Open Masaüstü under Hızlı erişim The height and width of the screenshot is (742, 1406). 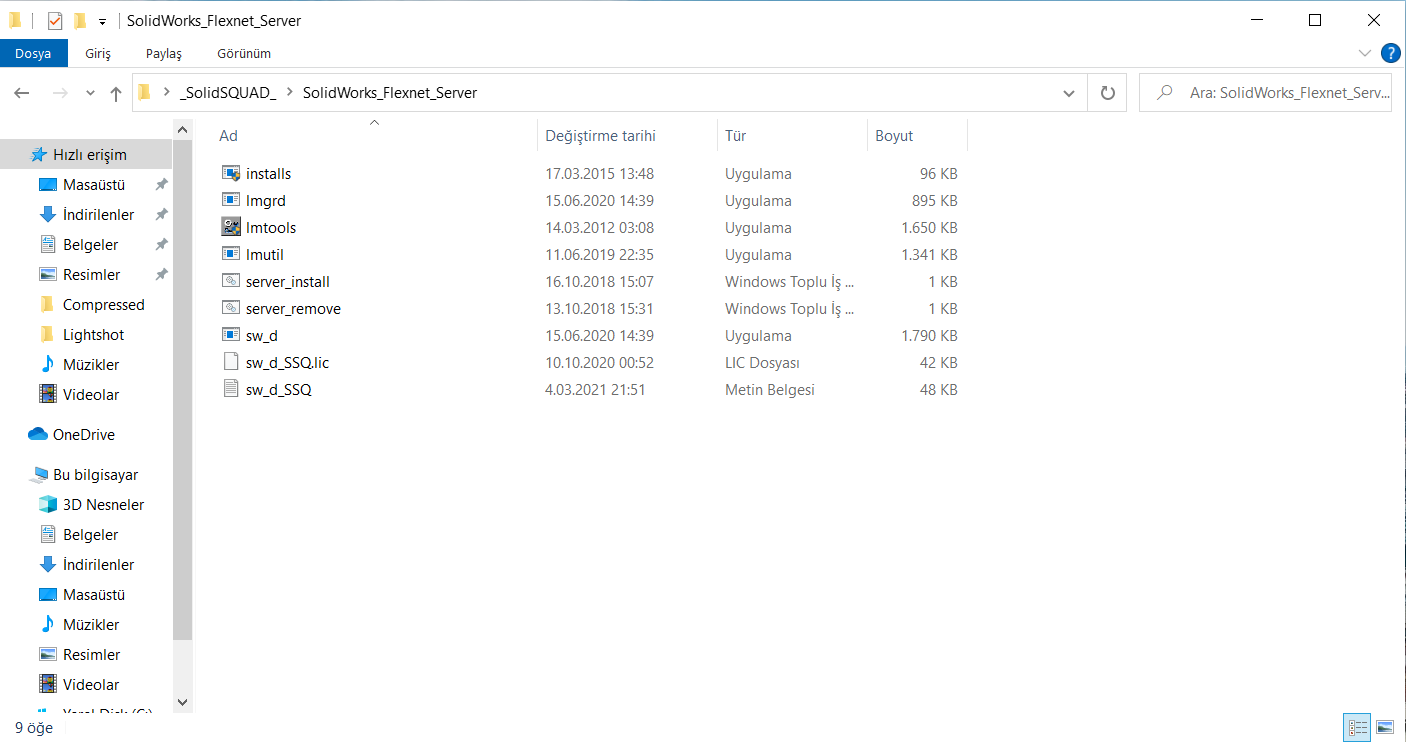pos(81,185)
